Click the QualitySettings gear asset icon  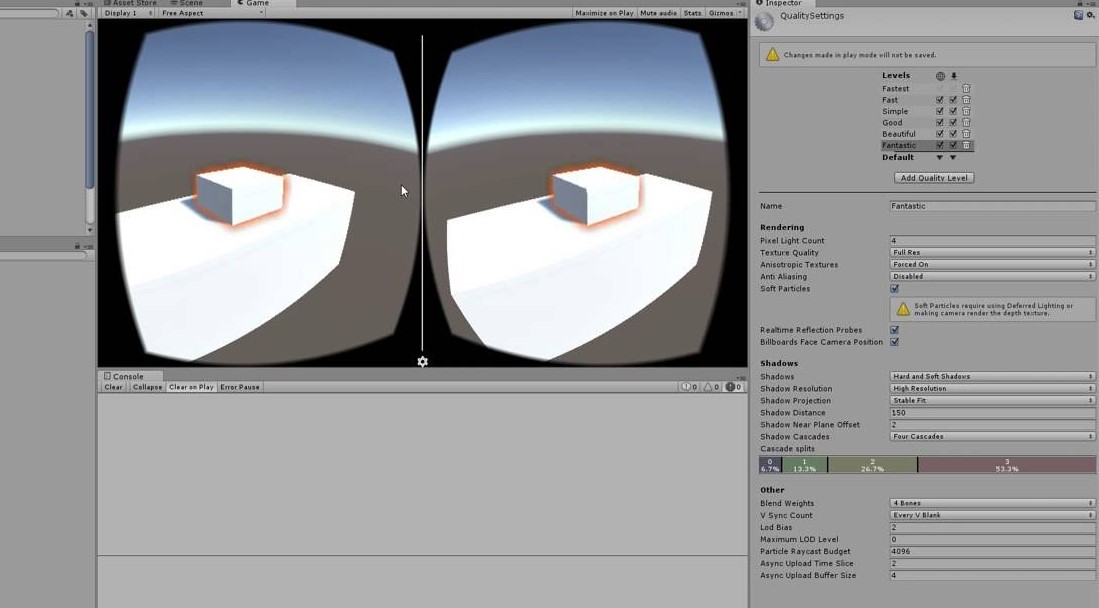coord(764,22)
